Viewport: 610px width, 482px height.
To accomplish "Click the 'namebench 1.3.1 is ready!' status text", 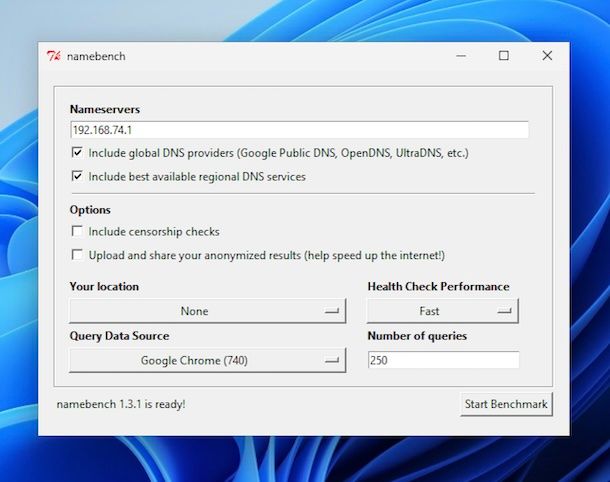I will tap(121, 404).
